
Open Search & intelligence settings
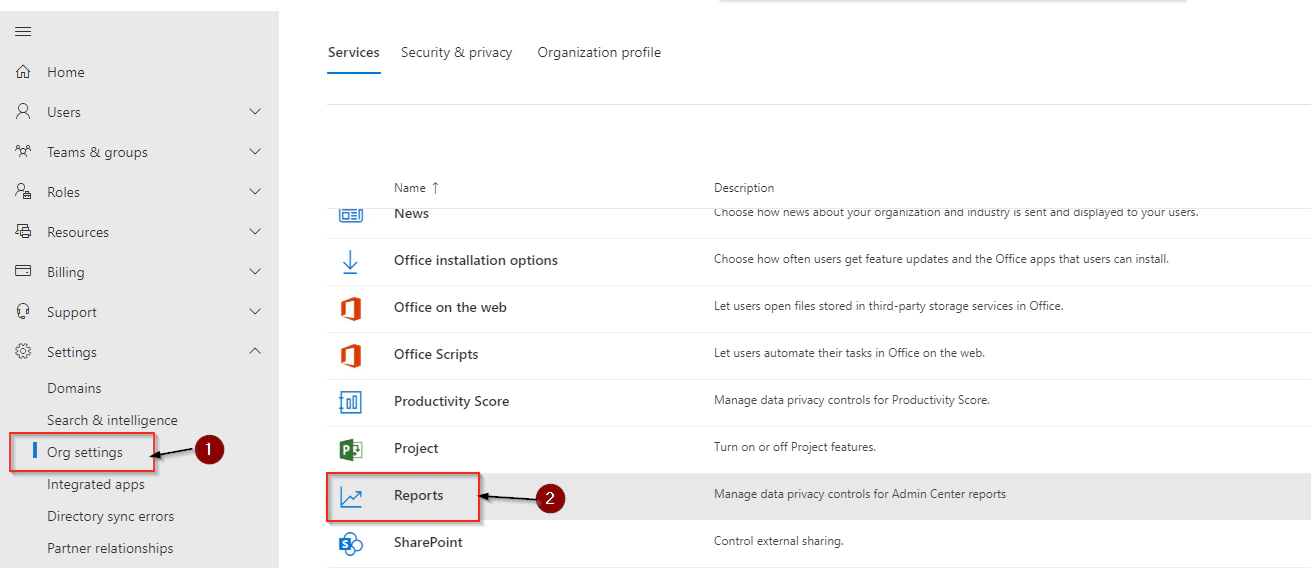[112, 420]
